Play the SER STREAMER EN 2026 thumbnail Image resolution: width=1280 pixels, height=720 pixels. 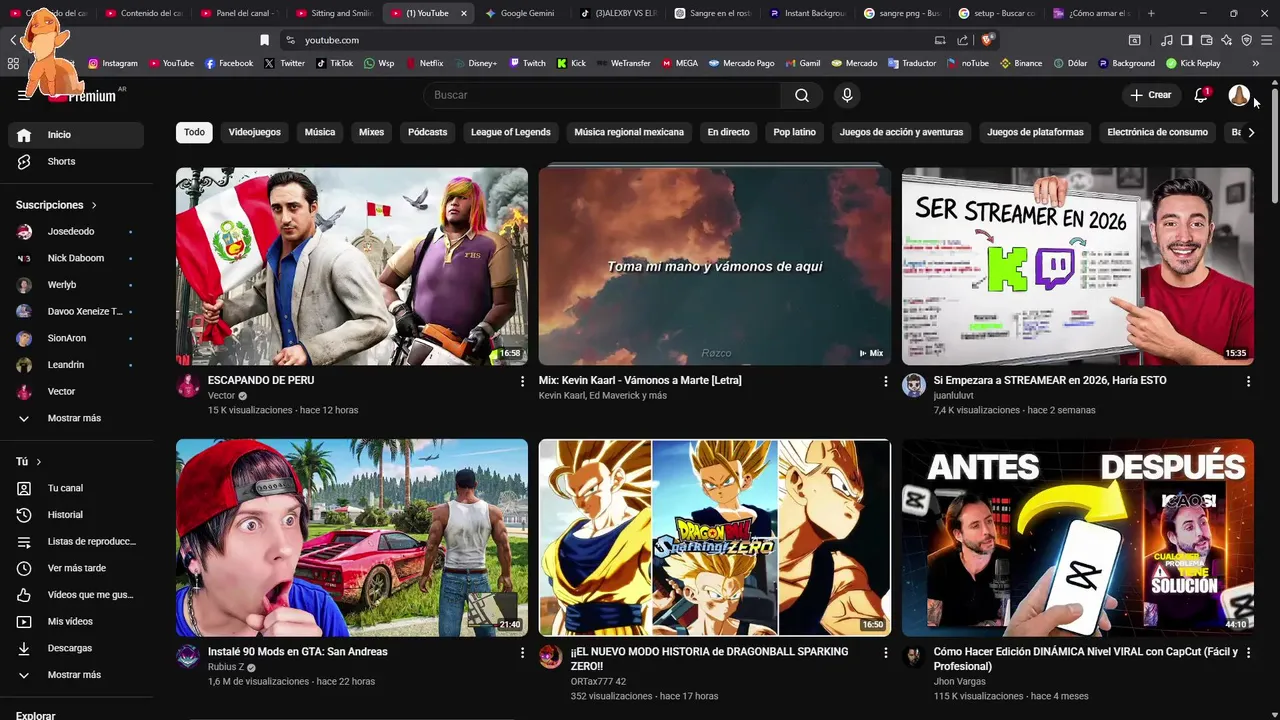point(1078,266)
